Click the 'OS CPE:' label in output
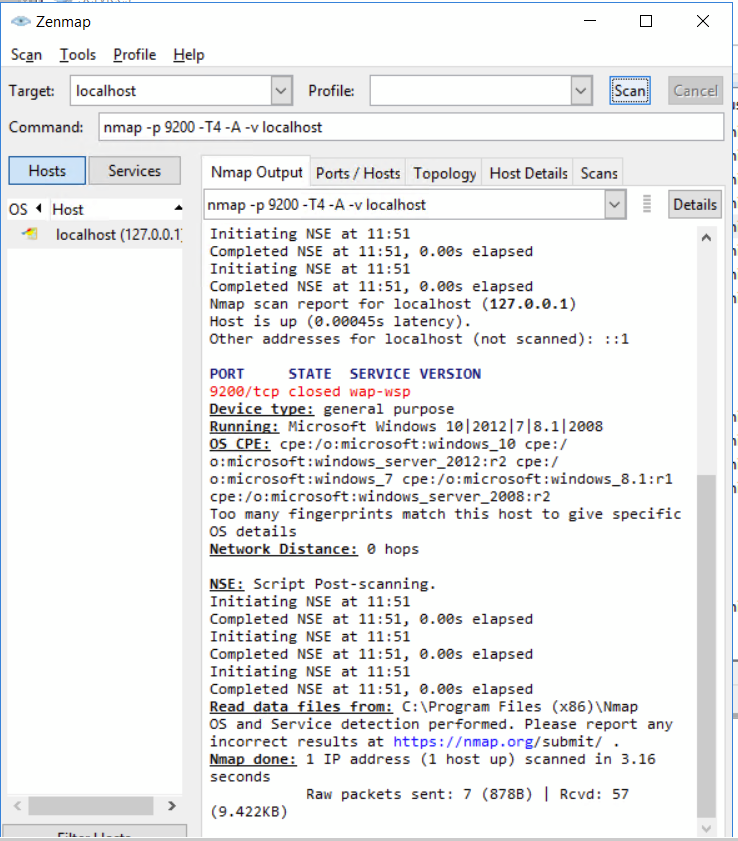 (240, 445)
